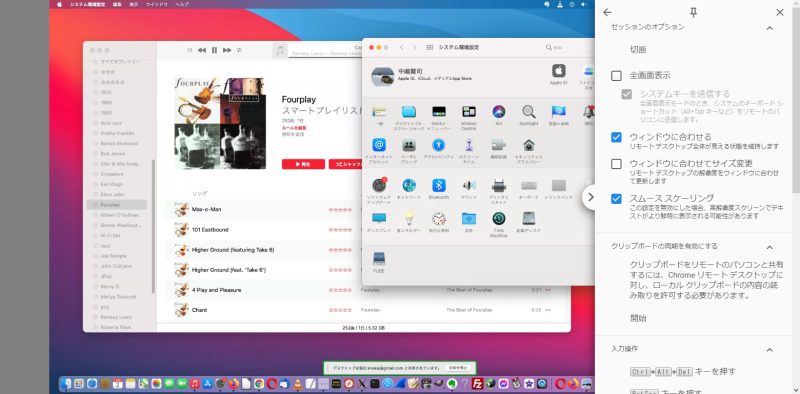
Task: Open 編集 menu in menu bar
Action: pos(117,4)
